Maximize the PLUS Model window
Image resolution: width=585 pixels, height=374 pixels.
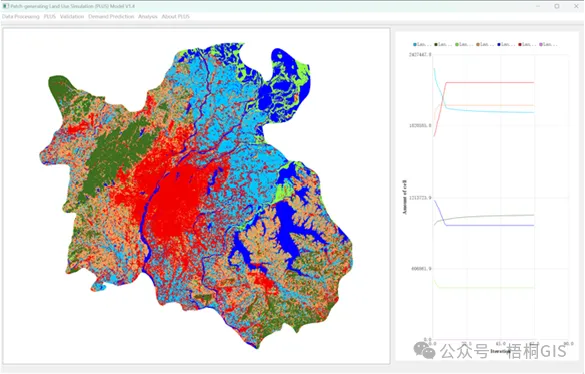[557, 6]
